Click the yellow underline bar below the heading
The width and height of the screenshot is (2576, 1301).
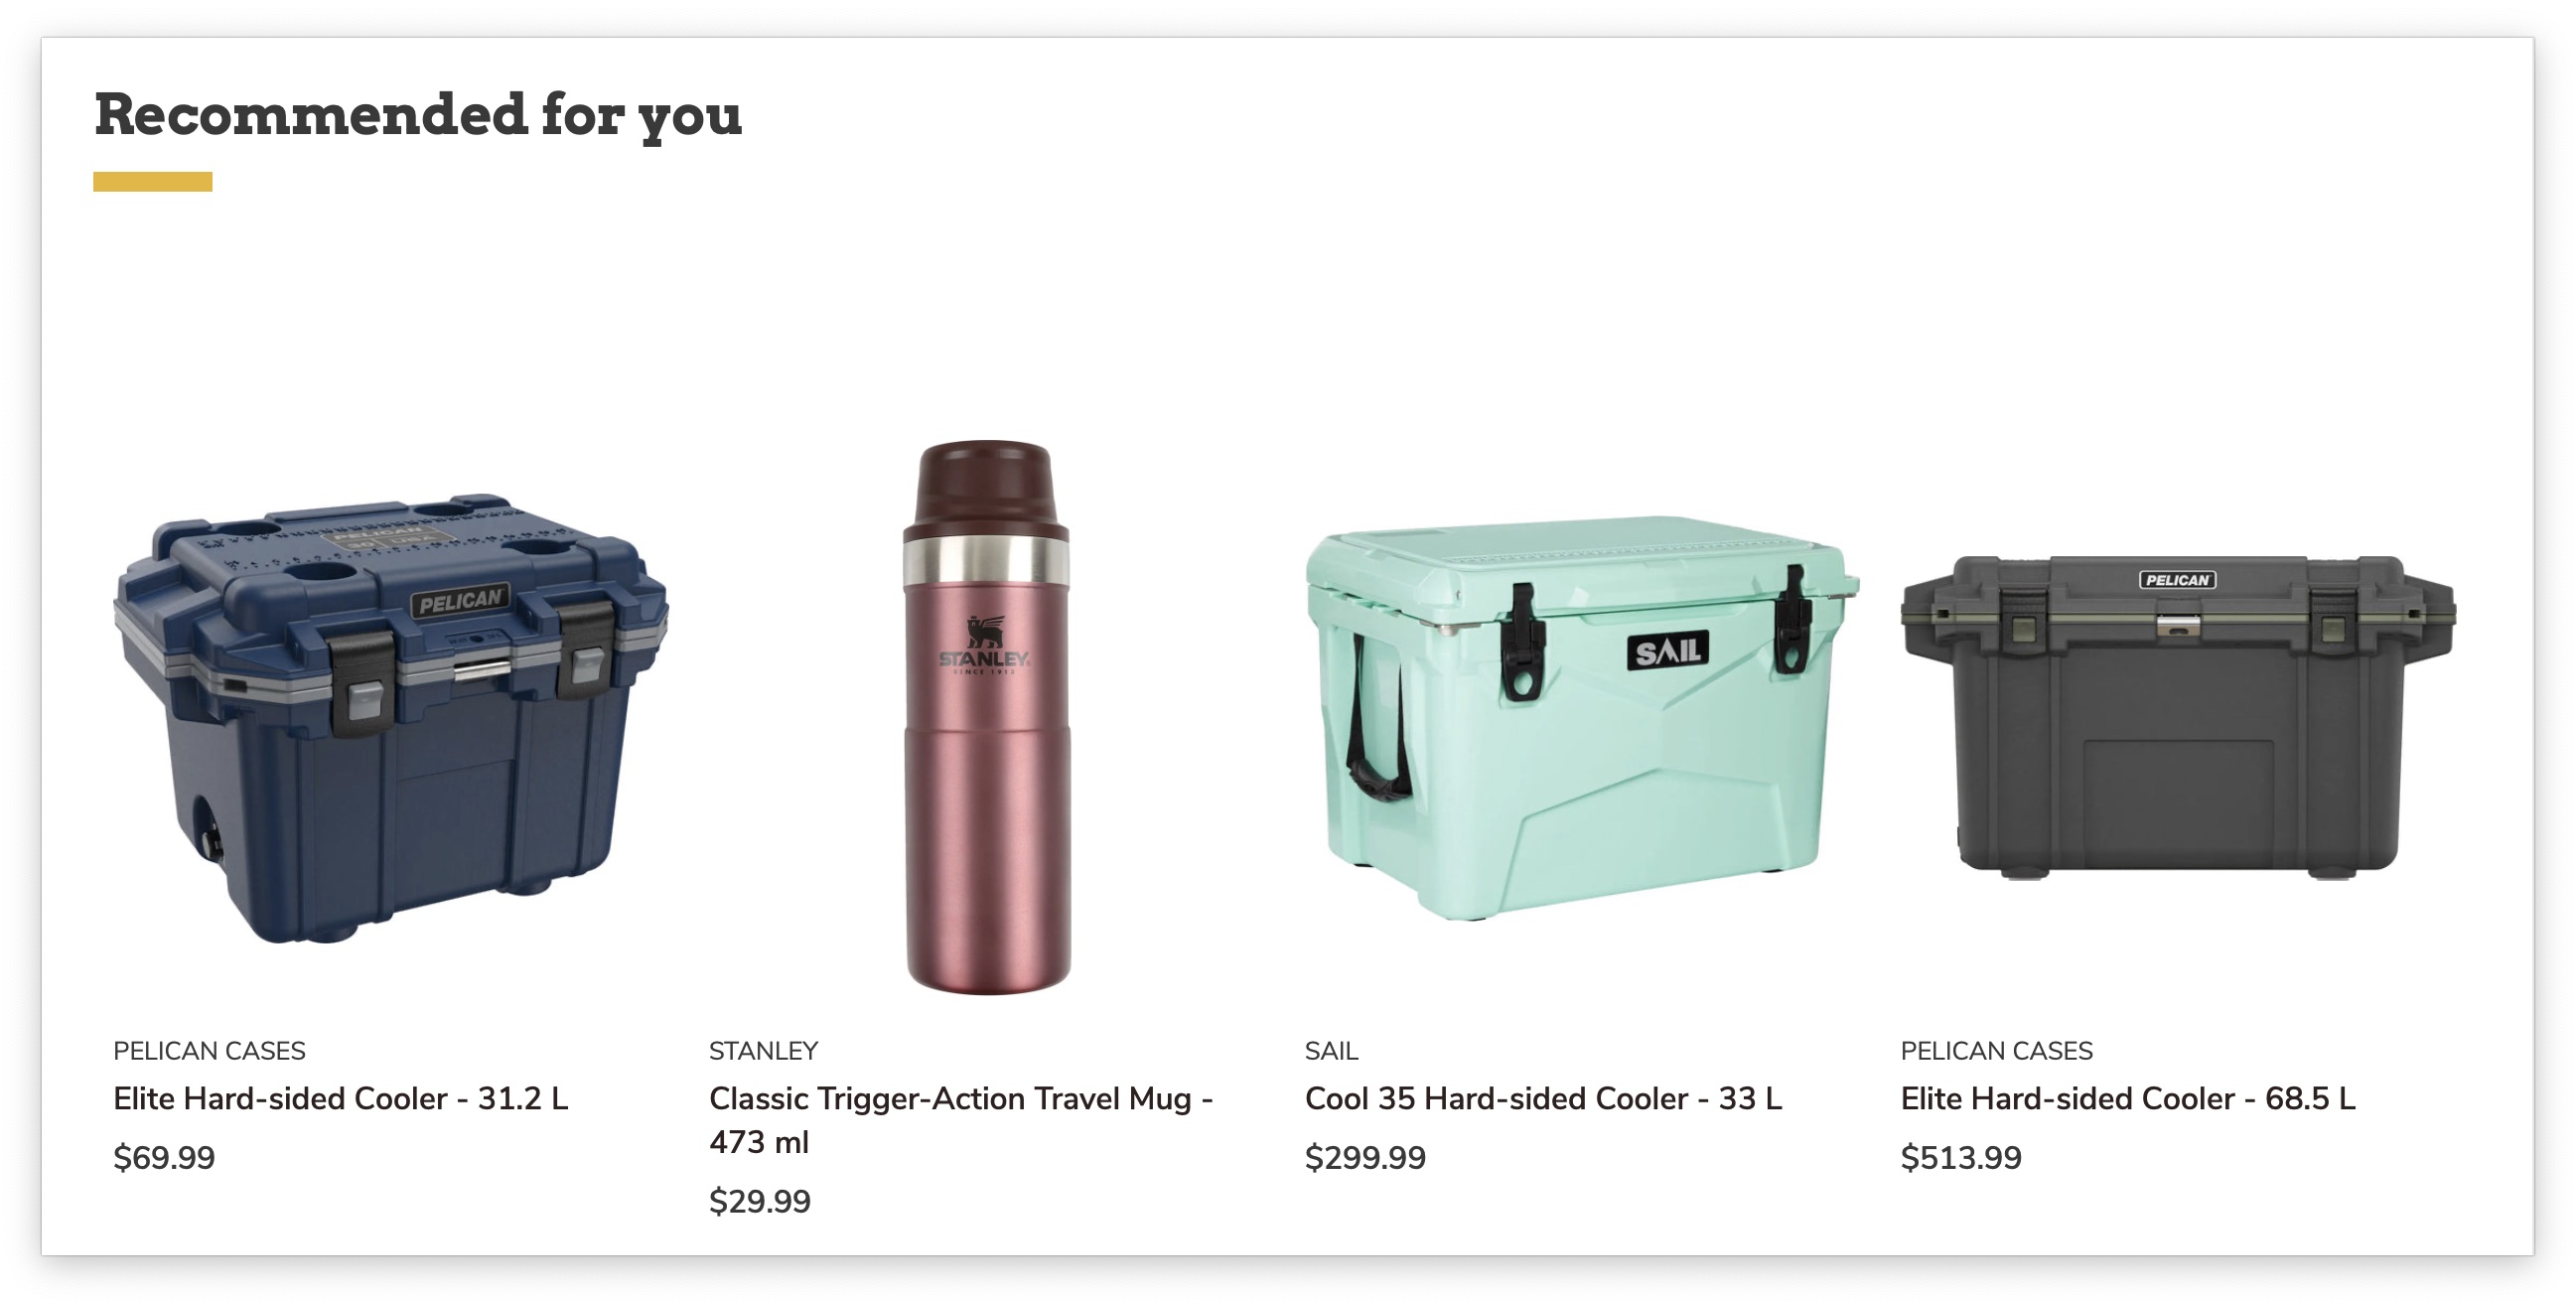tap(152, 181)
